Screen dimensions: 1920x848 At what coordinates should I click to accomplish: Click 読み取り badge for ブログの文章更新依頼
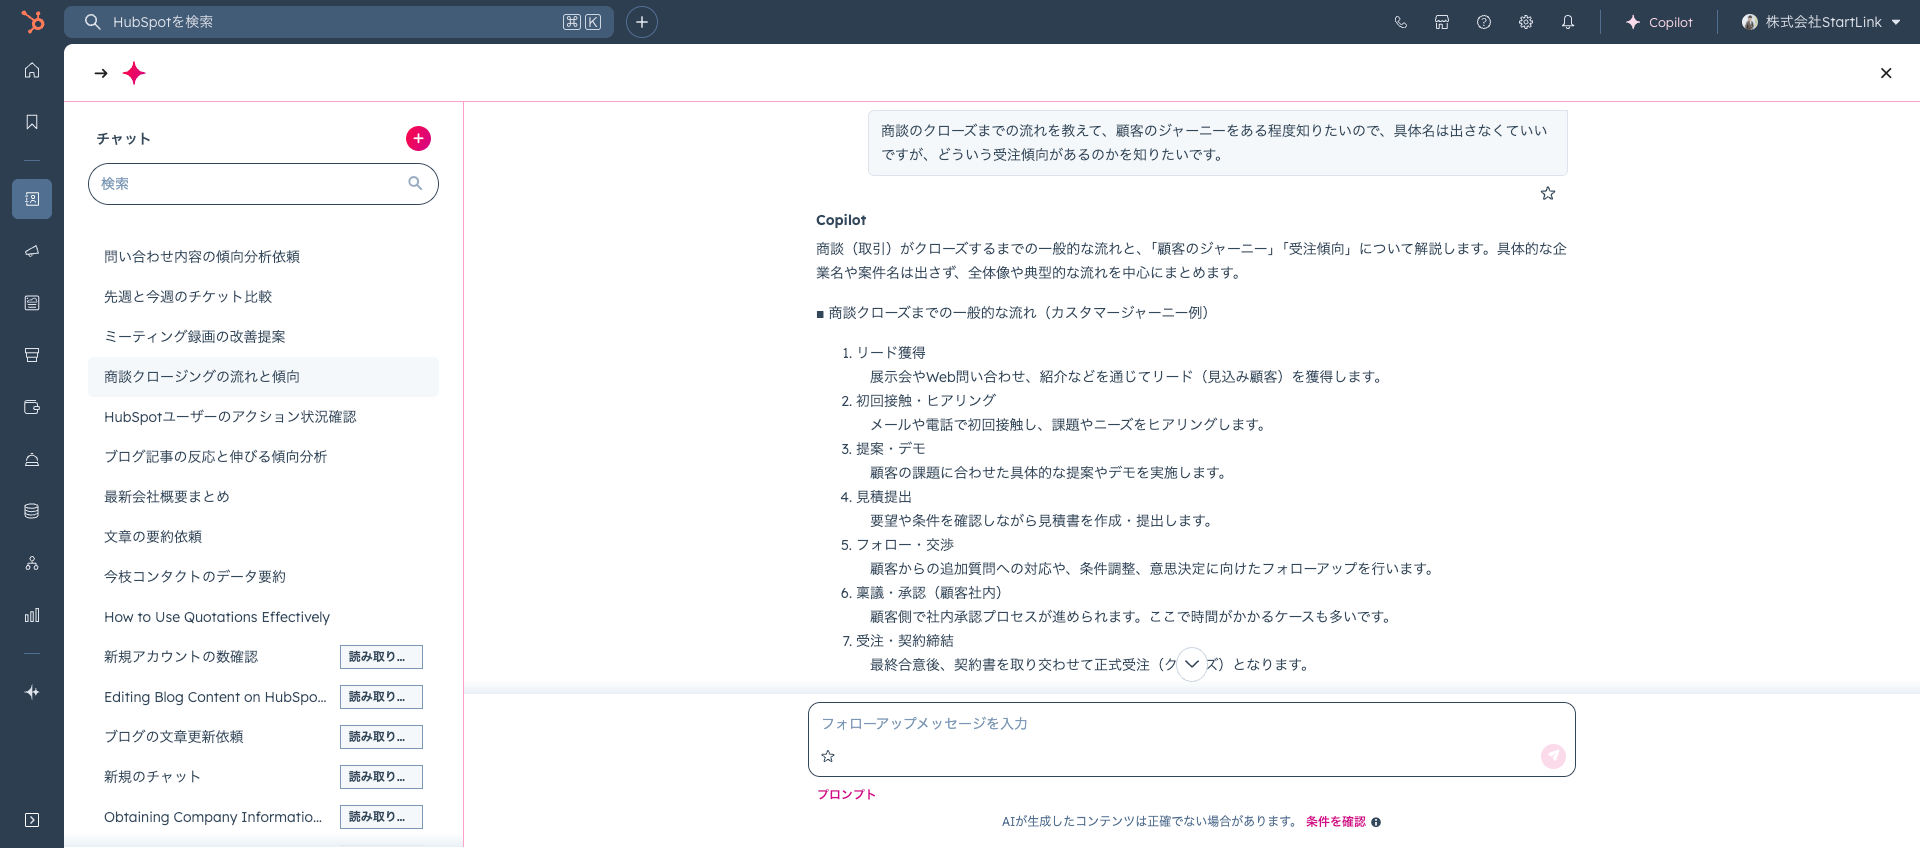[381, 737]
